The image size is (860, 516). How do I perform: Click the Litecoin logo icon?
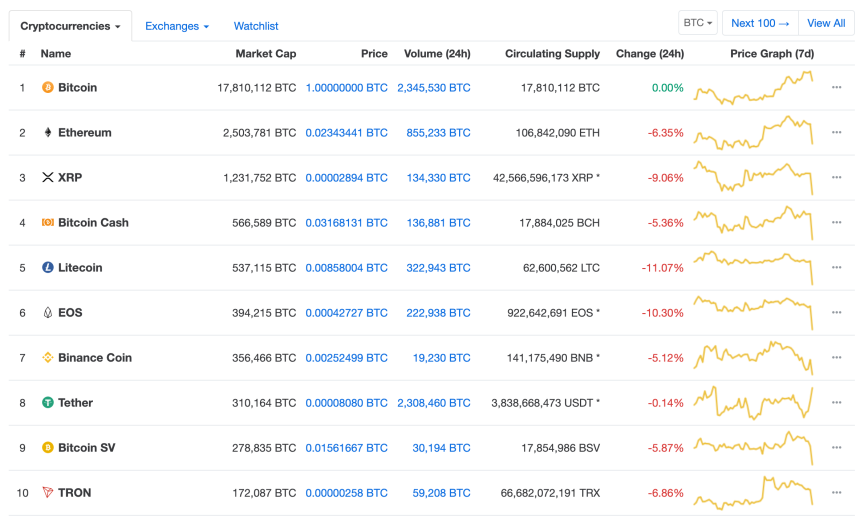coord(47,268)
